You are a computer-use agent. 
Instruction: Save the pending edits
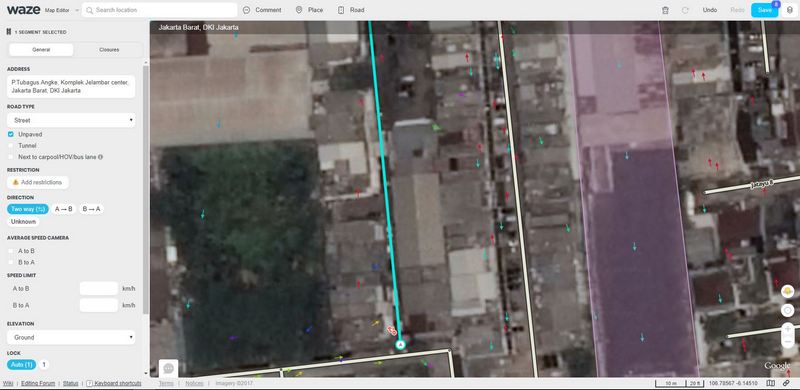764,10
